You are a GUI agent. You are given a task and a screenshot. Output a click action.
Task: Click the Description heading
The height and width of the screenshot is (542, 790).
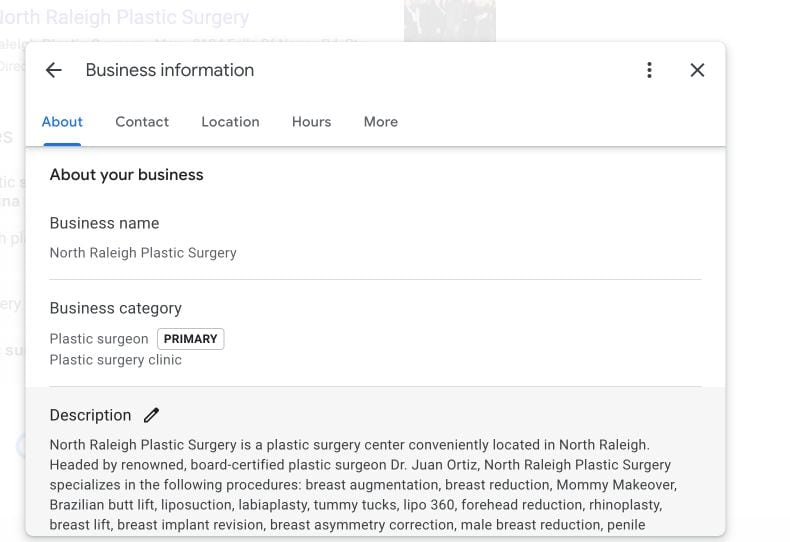(x=90, y=415)
